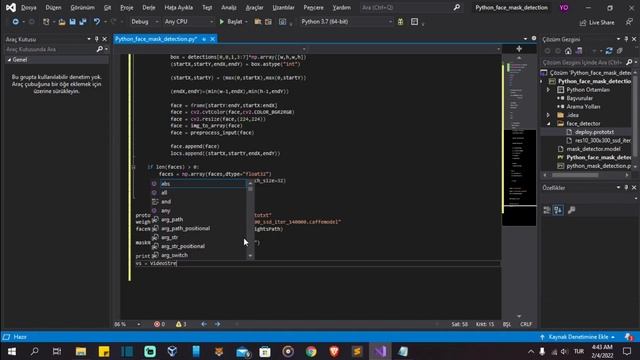Close the Python_face_mask_detection.py tab
The height and width of the screenshot is (360, 640).
(x=213, y=39)
